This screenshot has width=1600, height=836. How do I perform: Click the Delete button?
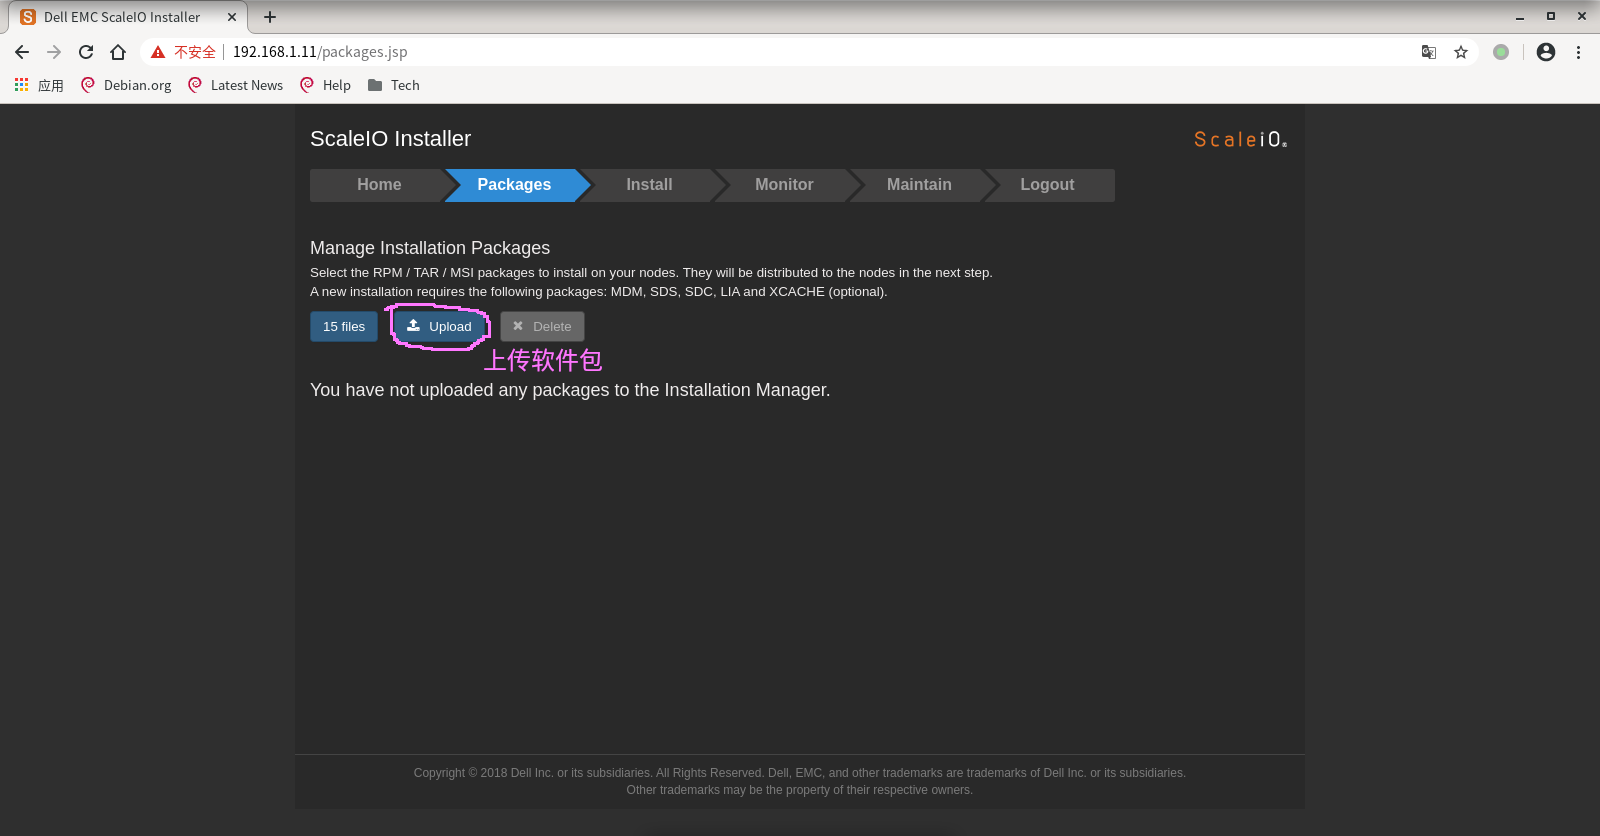542,327
